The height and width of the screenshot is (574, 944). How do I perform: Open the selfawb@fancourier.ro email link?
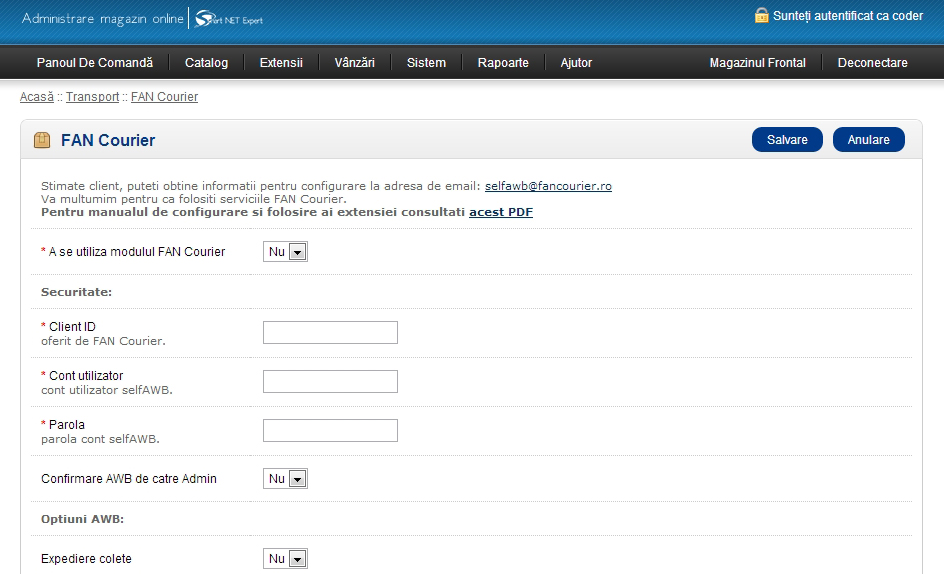548,186
